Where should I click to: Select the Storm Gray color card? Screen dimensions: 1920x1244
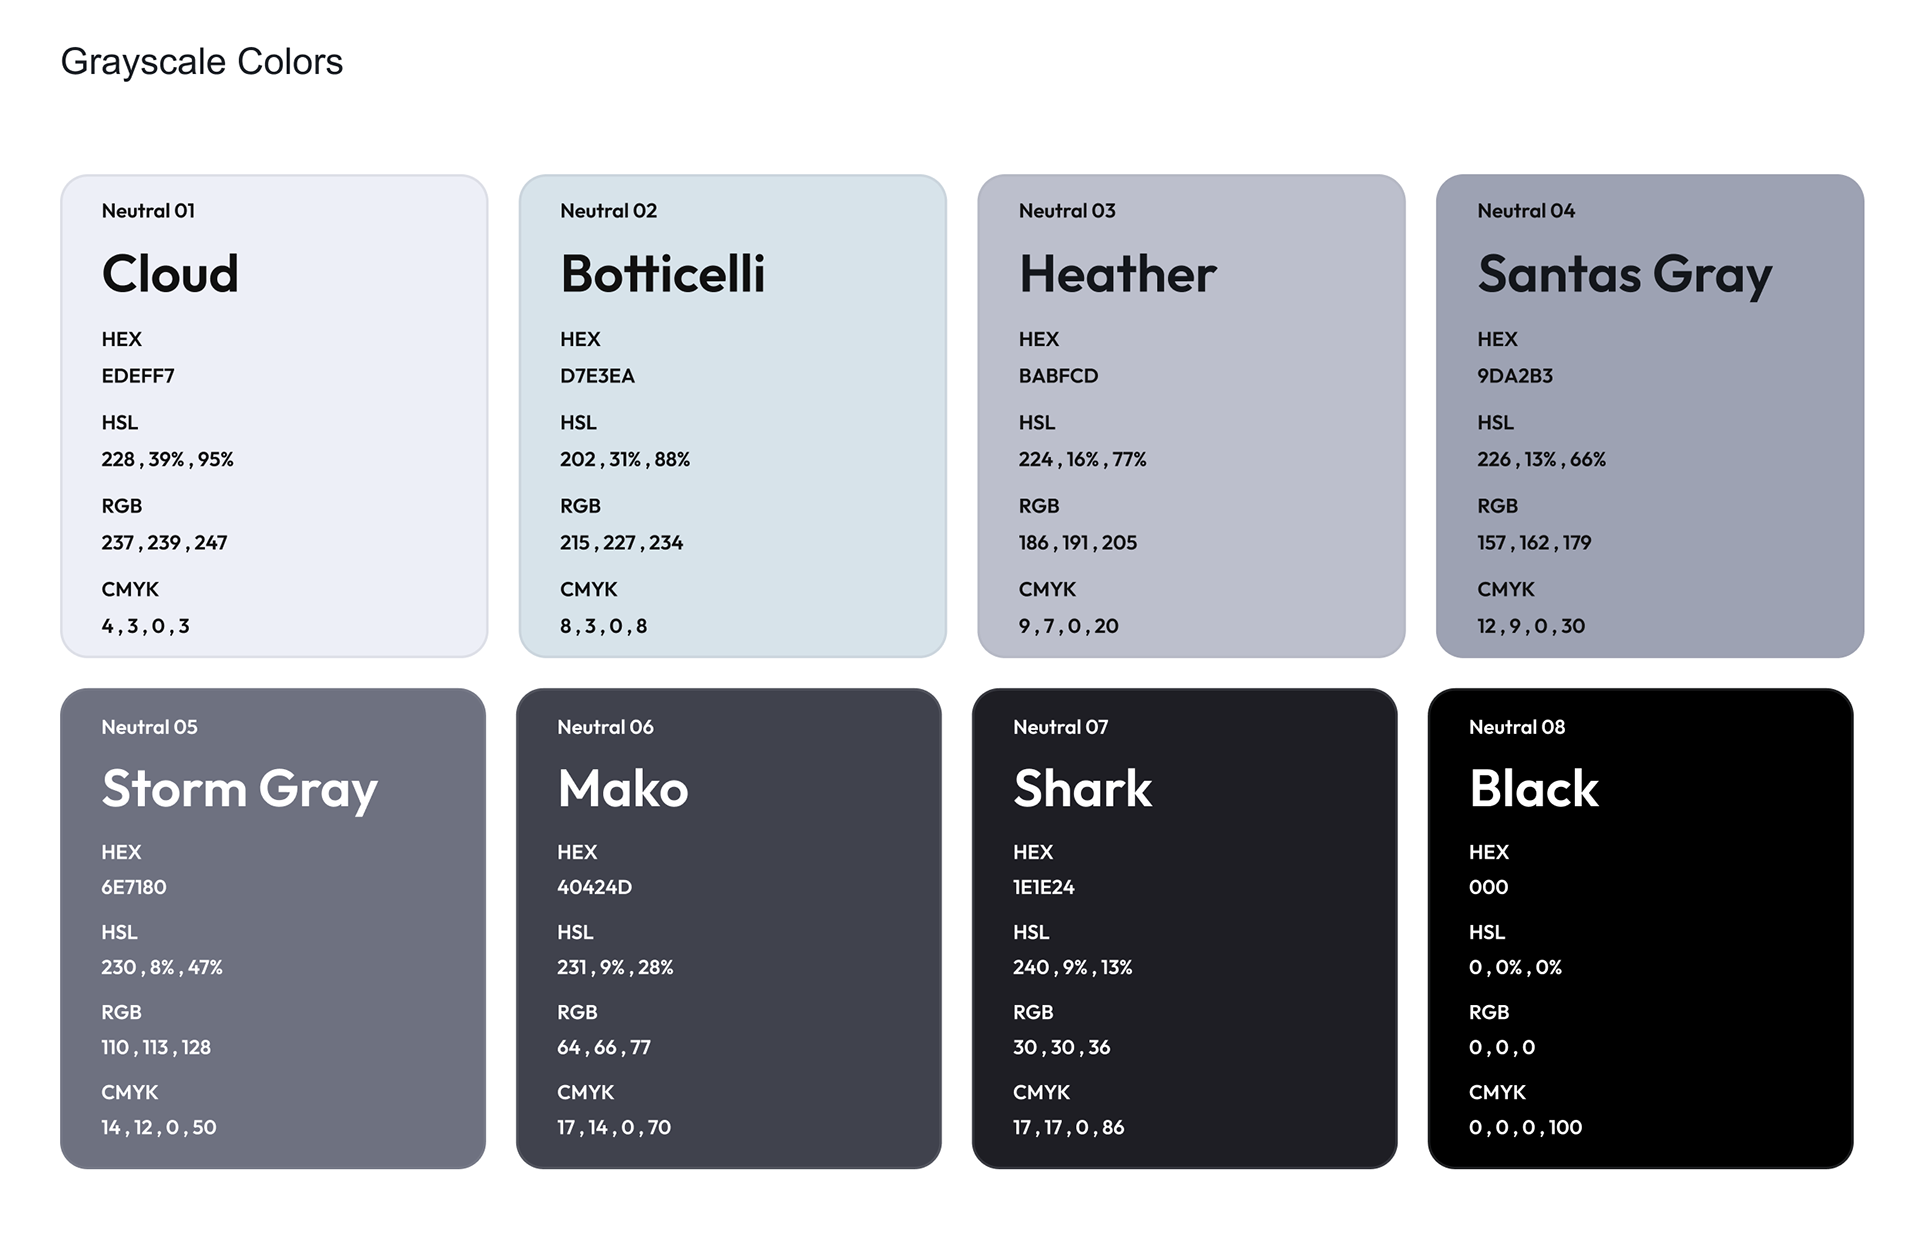click(x=273, y=928)
